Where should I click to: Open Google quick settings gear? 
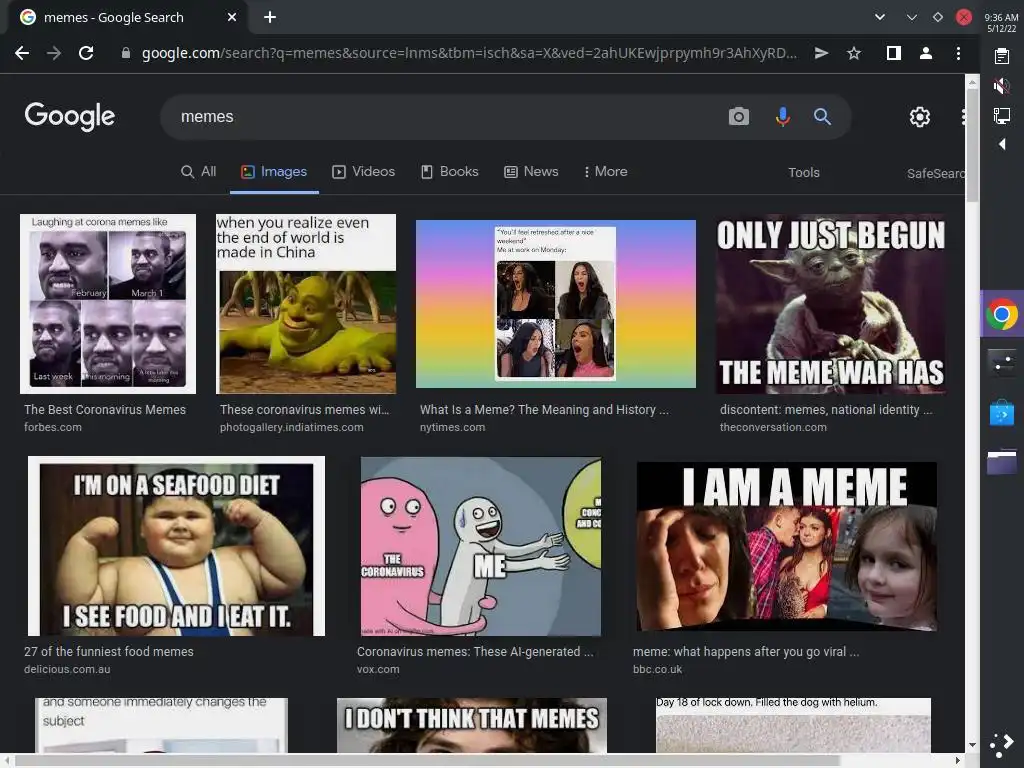[x=920, y=117]
